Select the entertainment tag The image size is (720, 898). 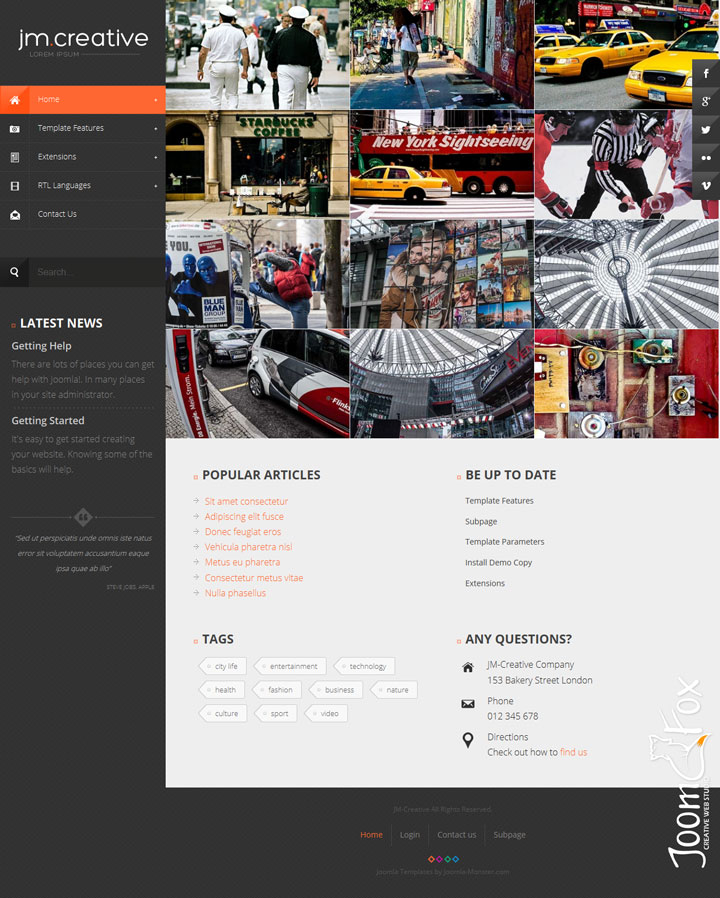point(290,666)
